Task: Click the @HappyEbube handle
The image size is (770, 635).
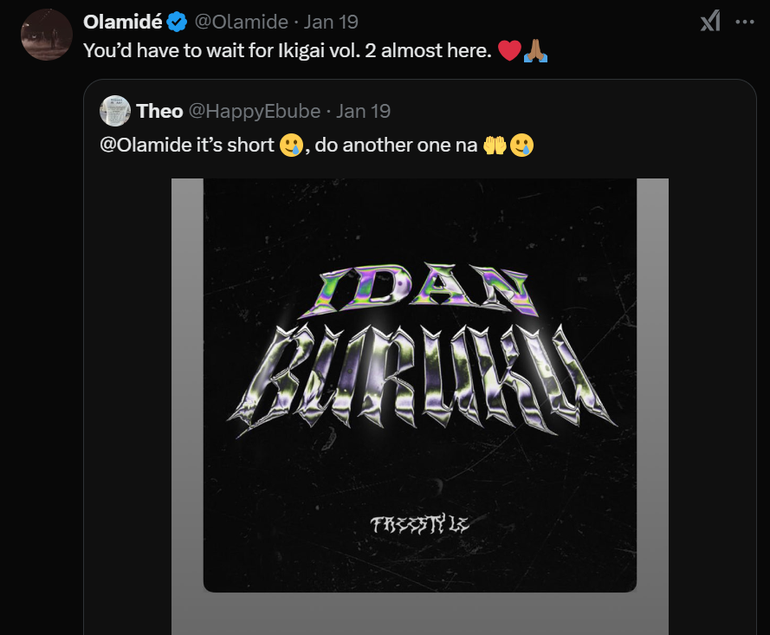Action: [255, 111]
